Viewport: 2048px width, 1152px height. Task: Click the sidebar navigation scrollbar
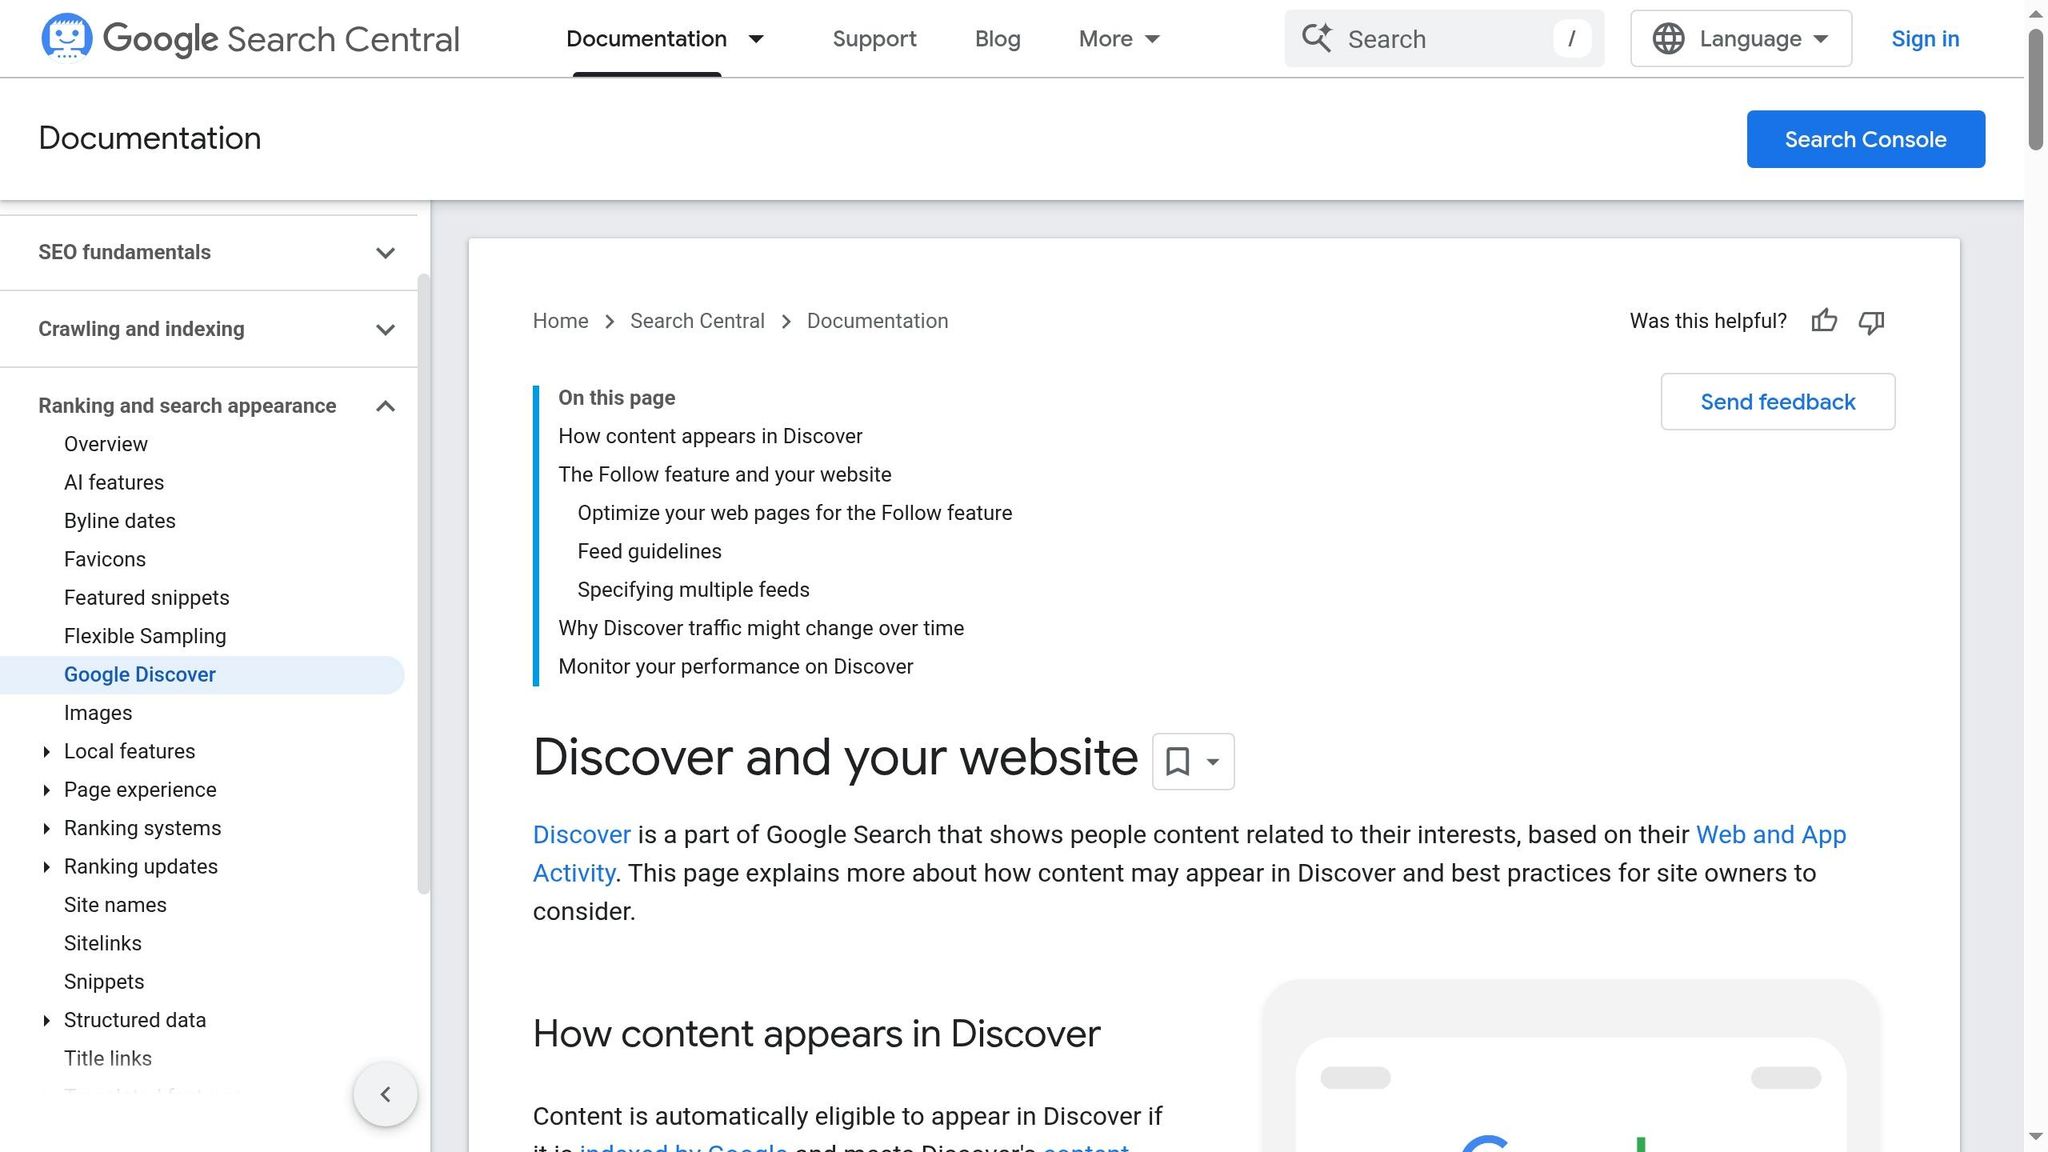[423, 584]
